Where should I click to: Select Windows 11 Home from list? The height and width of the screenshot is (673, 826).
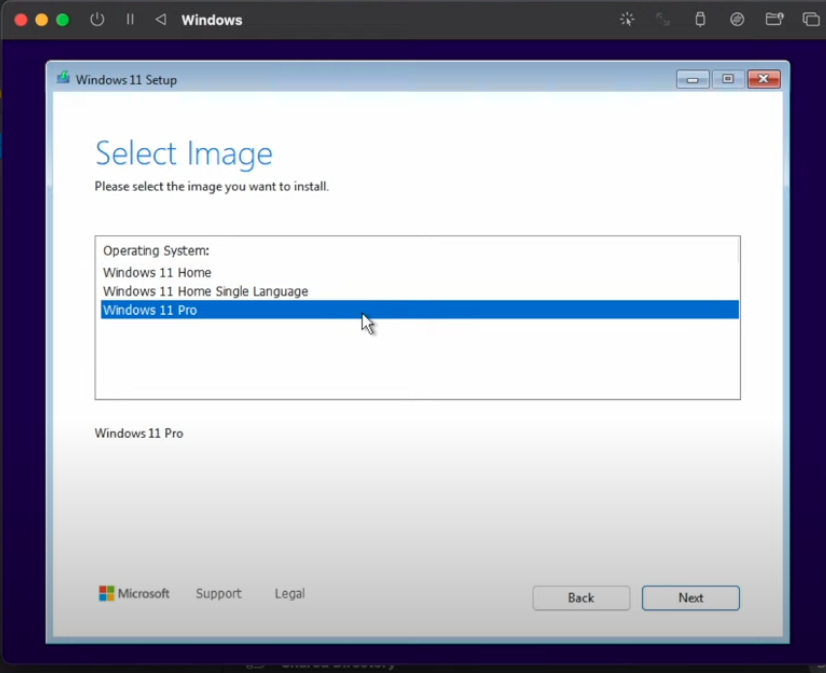419,273
